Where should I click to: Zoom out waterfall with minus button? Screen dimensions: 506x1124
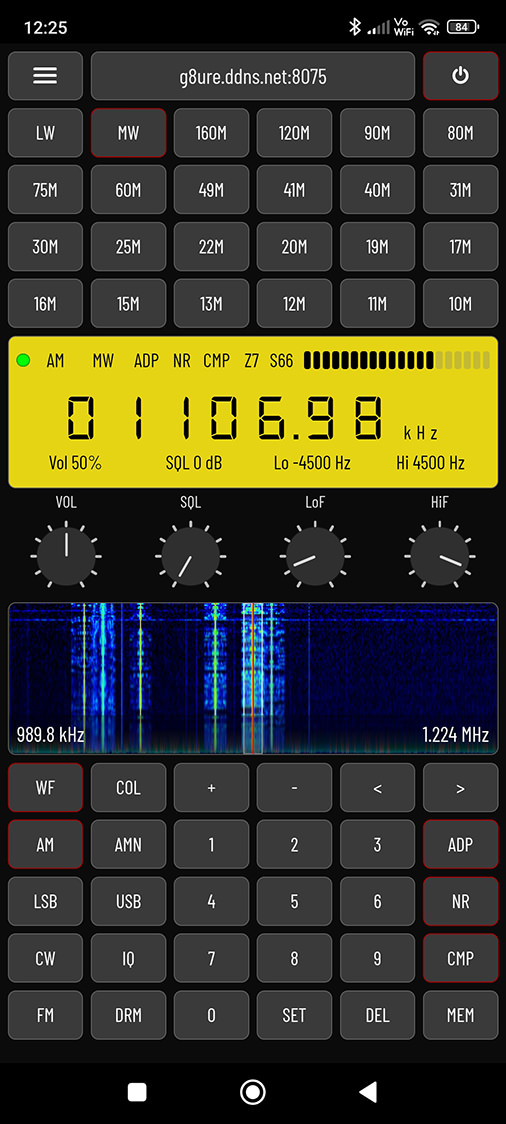coord(295,788)
